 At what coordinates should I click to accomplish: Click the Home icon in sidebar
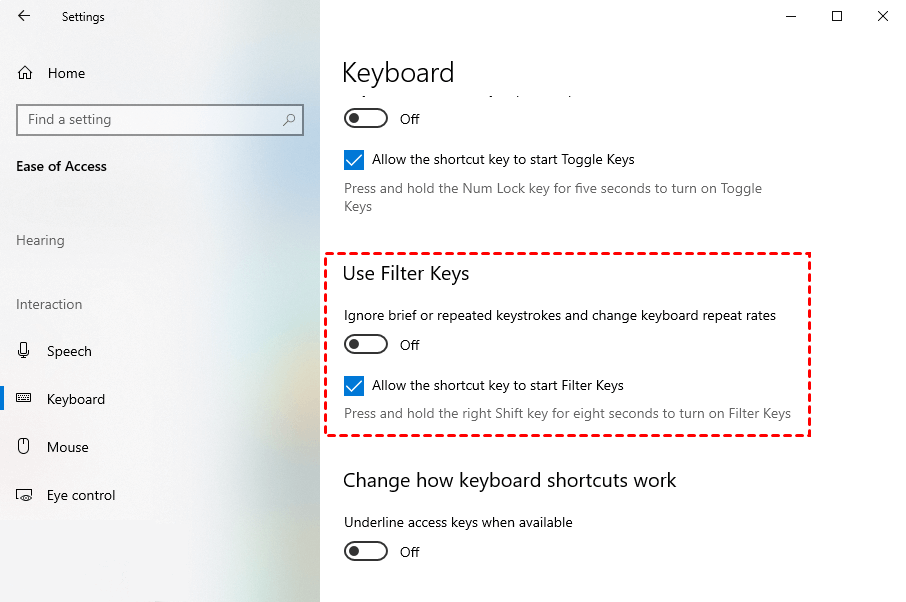click(x=25, y=73)
